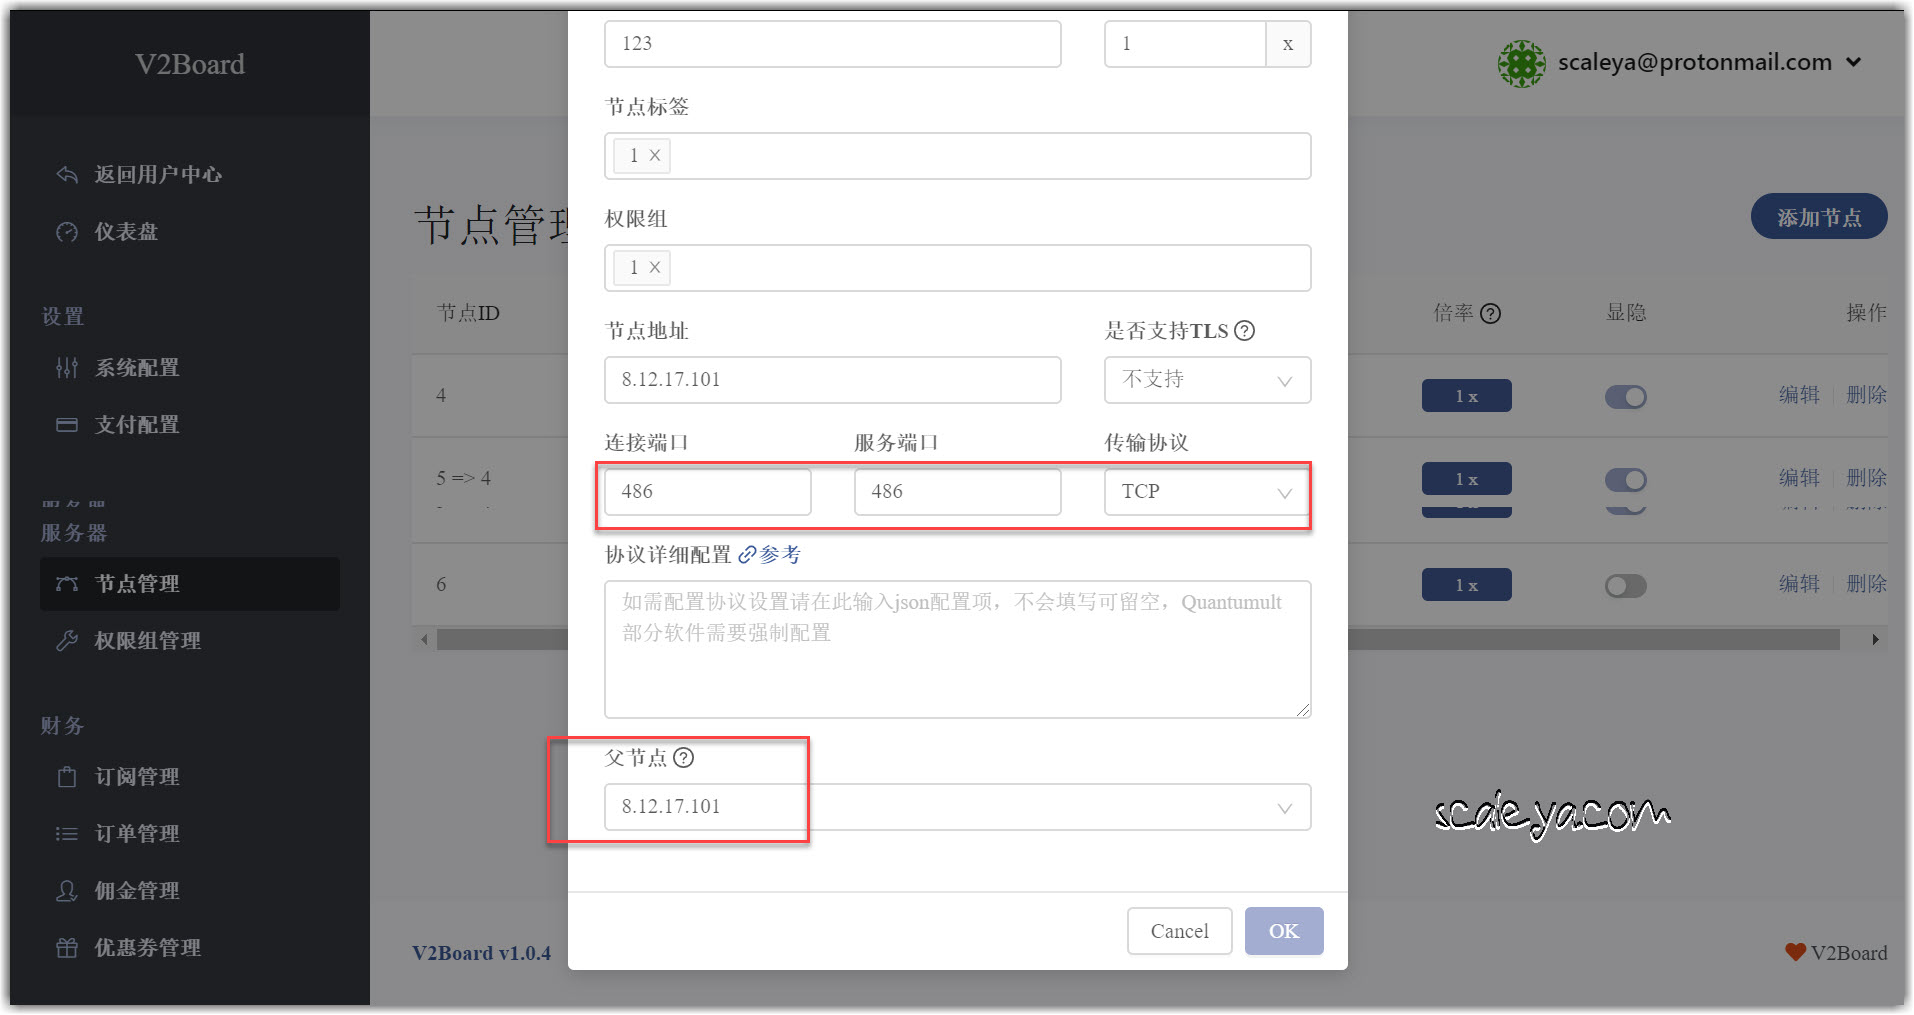Click the help icon beside 父节点 label

click(683, 758)
